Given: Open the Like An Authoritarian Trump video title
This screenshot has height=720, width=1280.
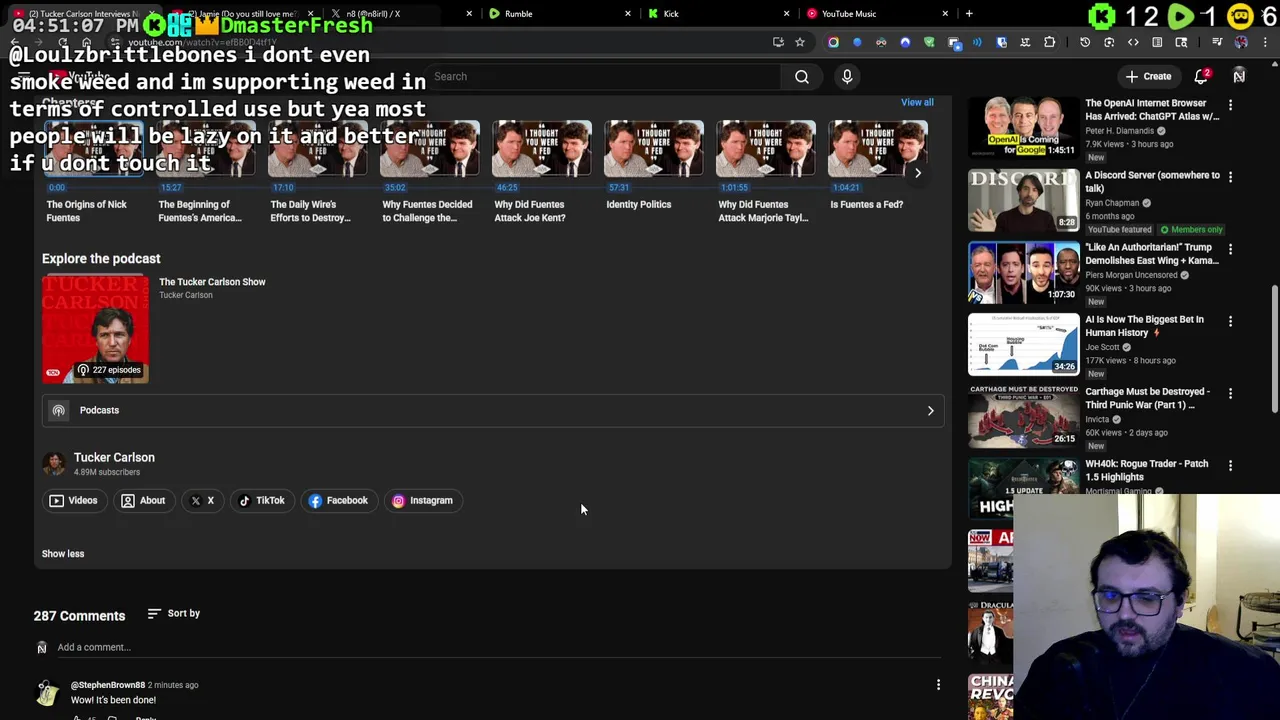Looking at the screenshot, I should (x=1152, y=254).
